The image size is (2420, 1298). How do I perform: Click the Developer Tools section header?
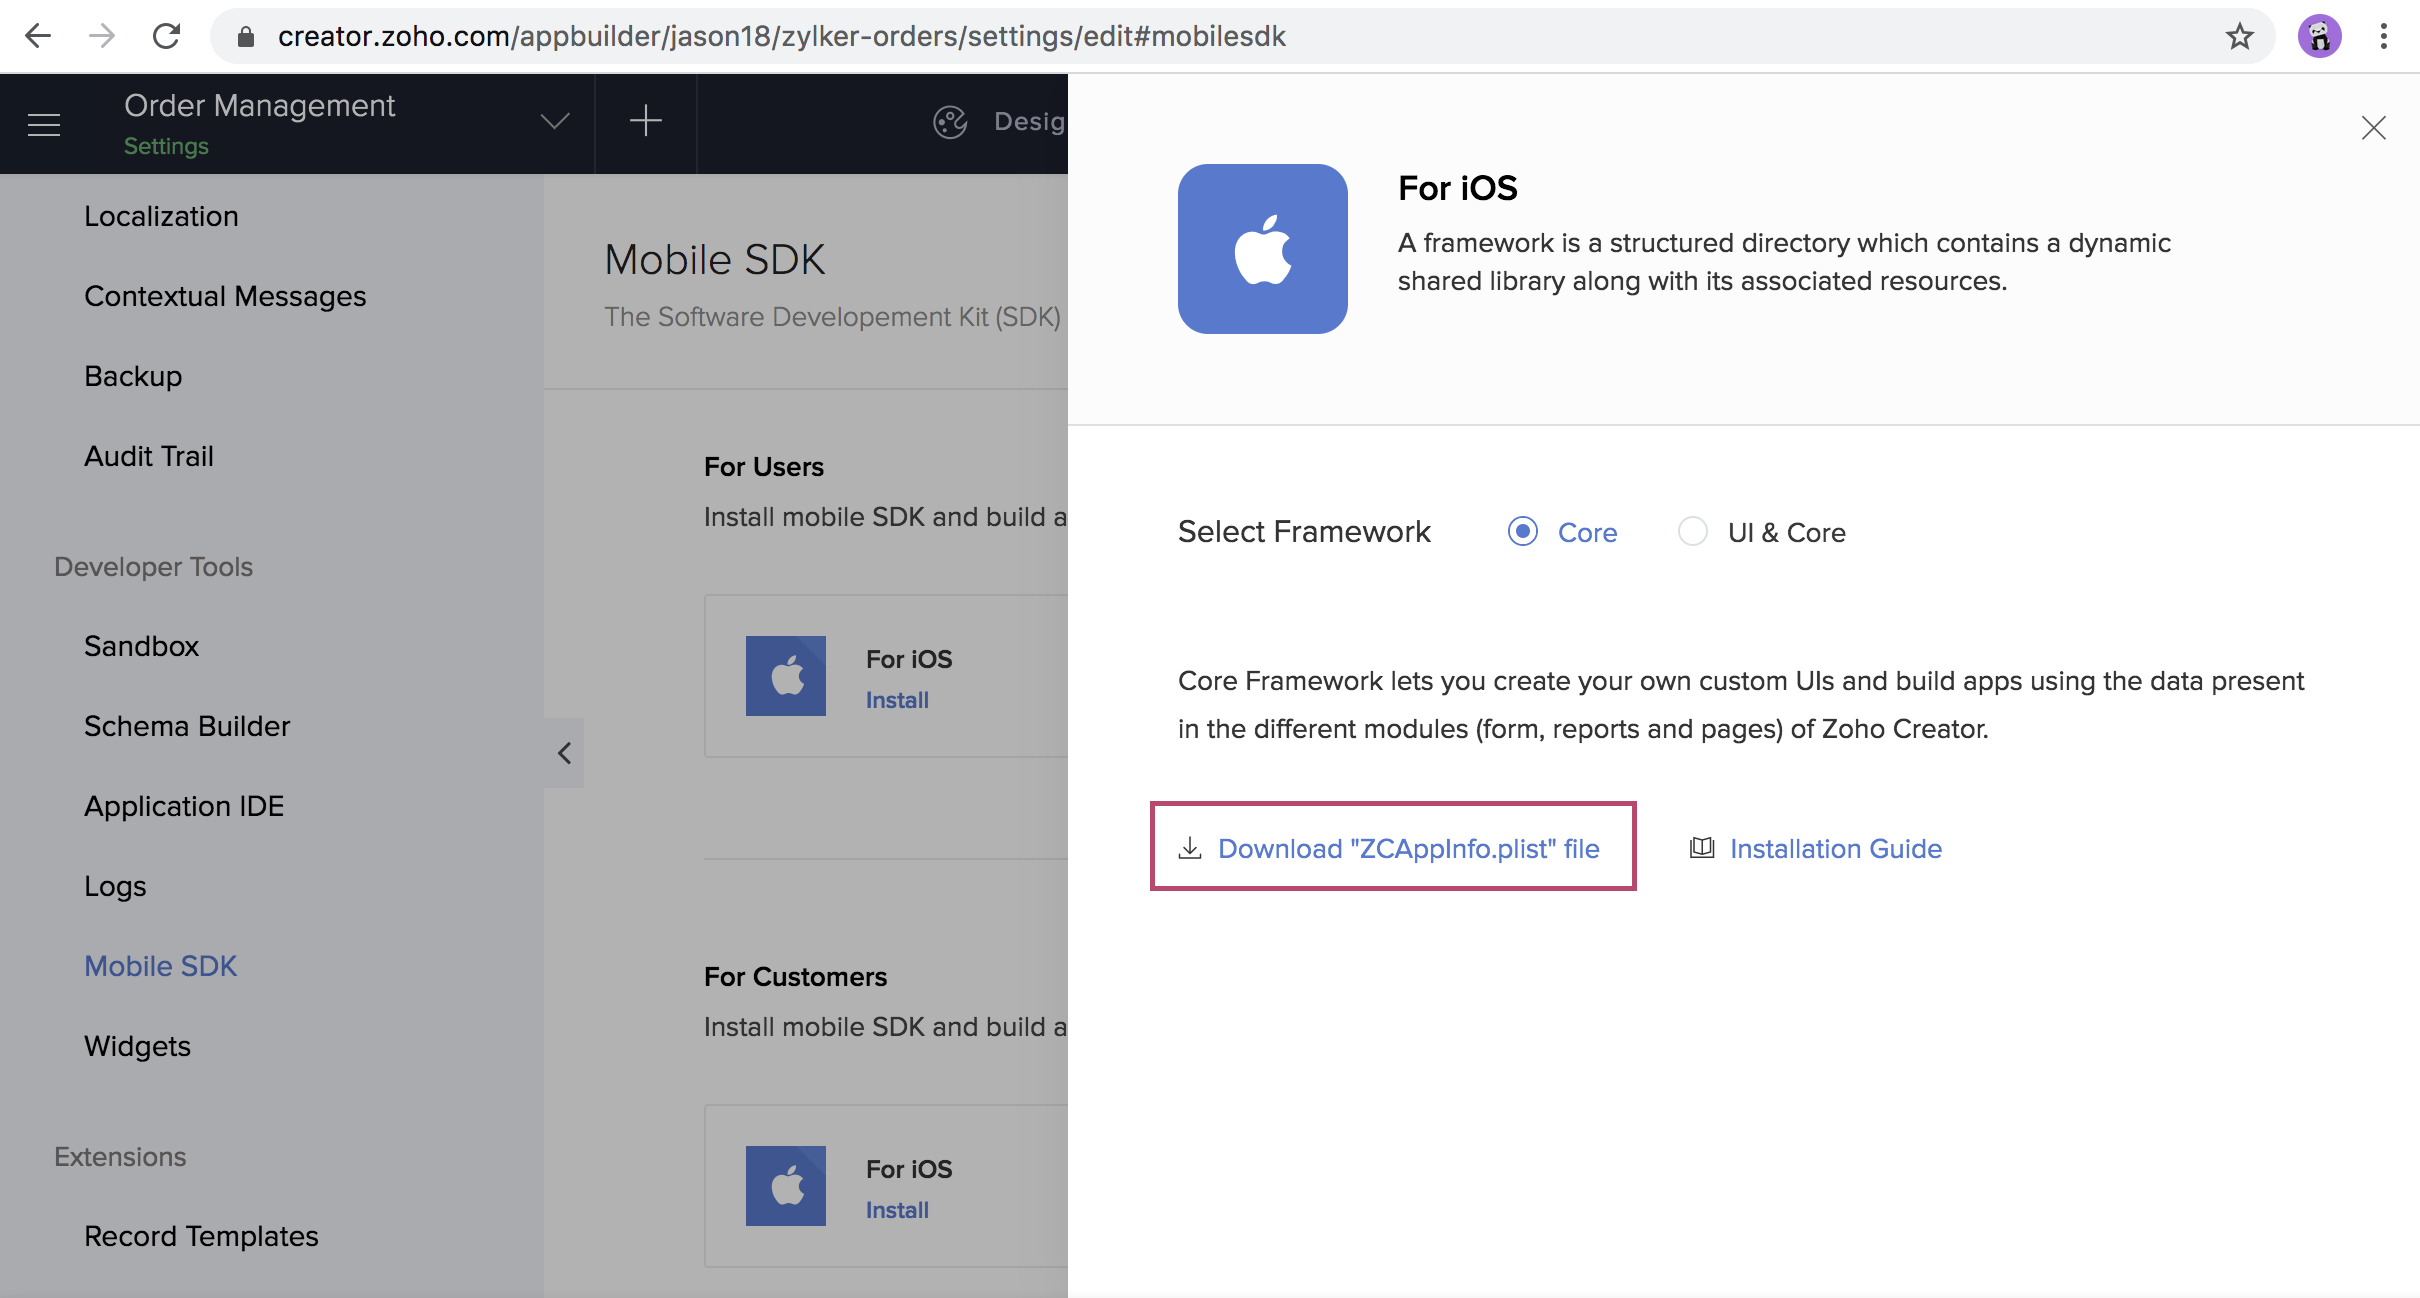153,566
